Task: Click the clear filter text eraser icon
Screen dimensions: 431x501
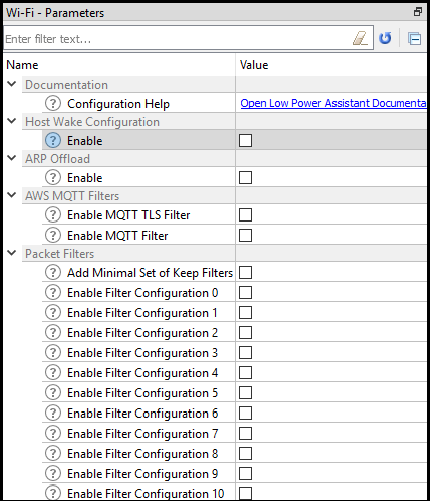Action: pyautogui.click(x=360, y=38)
